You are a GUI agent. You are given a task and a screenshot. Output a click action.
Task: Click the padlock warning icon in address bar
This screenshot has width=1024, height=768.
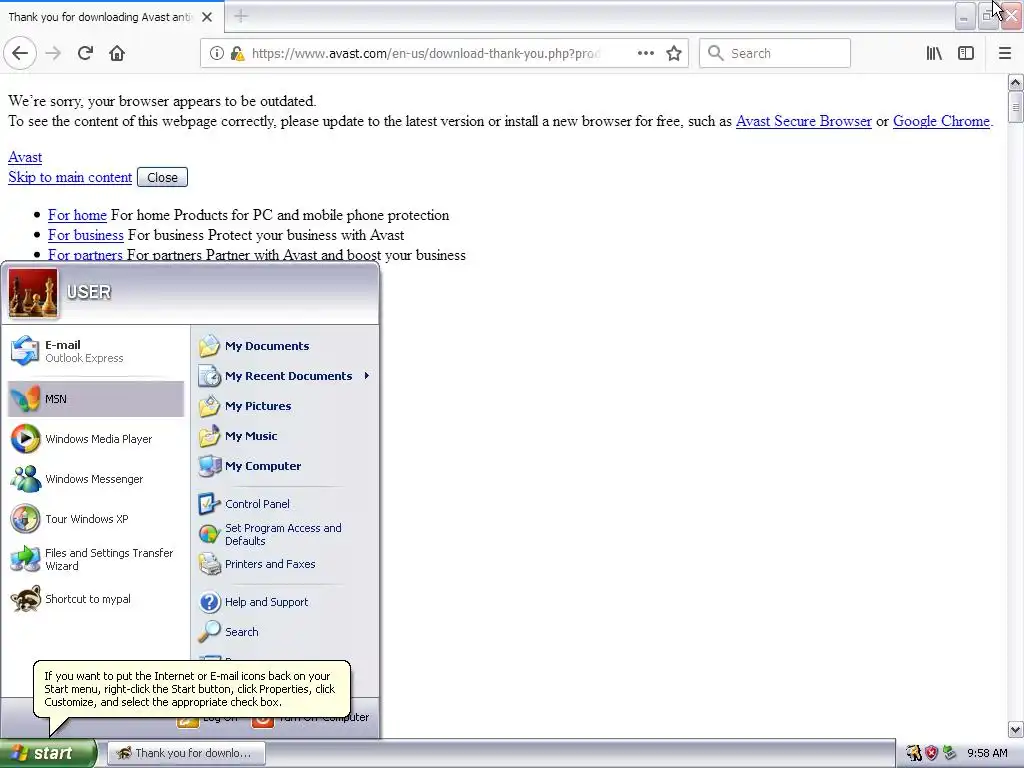coord(238,54)
